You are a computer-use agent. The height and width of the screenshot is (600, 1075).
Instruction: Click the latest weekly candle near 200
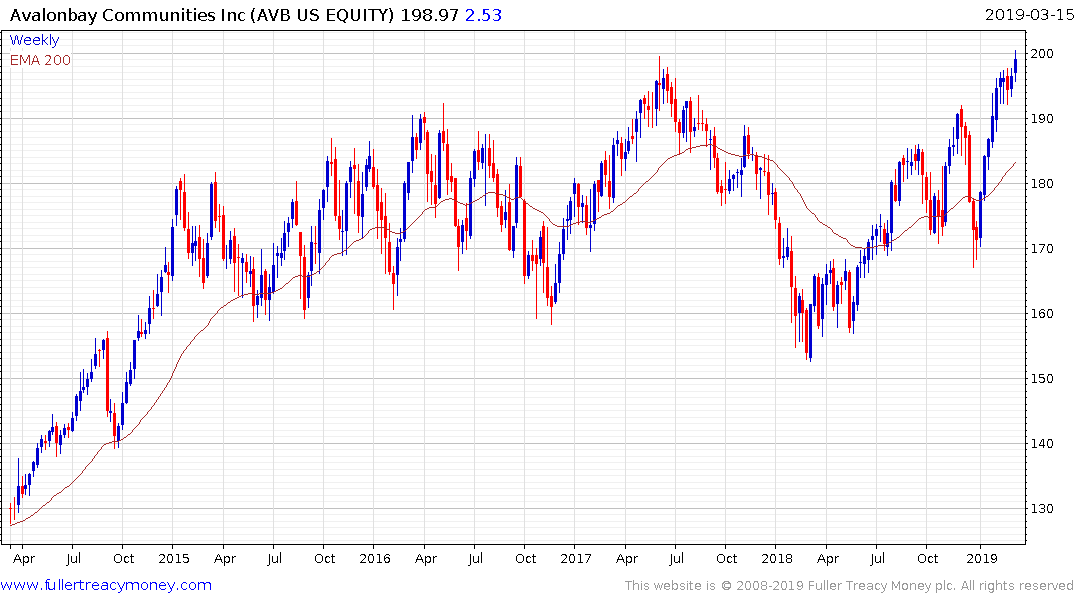(x=1015, y=64)
